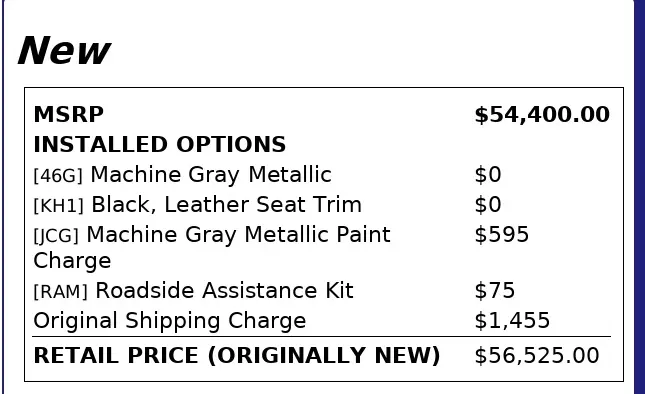Click Machine Gray Metallic option text
645x394 pixels.
tap(211, 175)
